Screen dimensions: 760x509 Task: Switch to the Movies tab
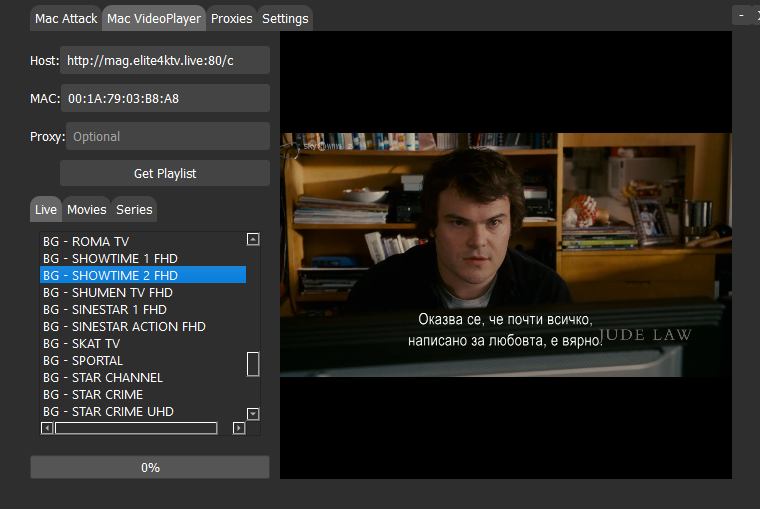tap(86, 209)
